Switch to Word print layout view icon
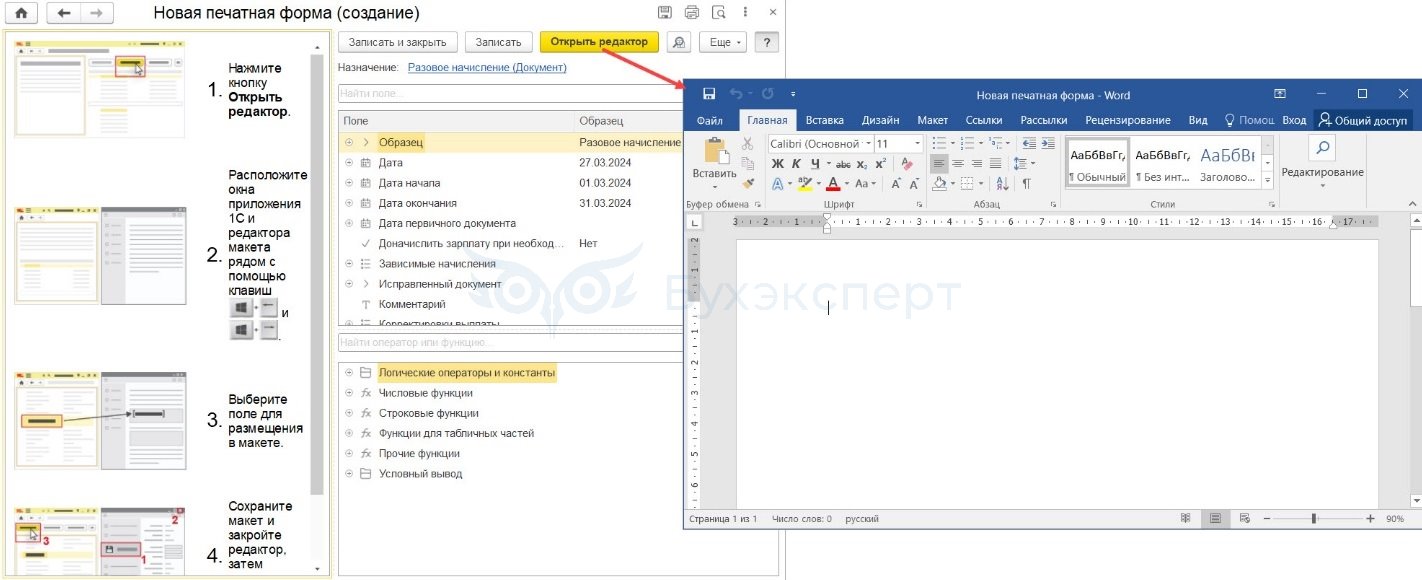 [x=1215, y=519]
